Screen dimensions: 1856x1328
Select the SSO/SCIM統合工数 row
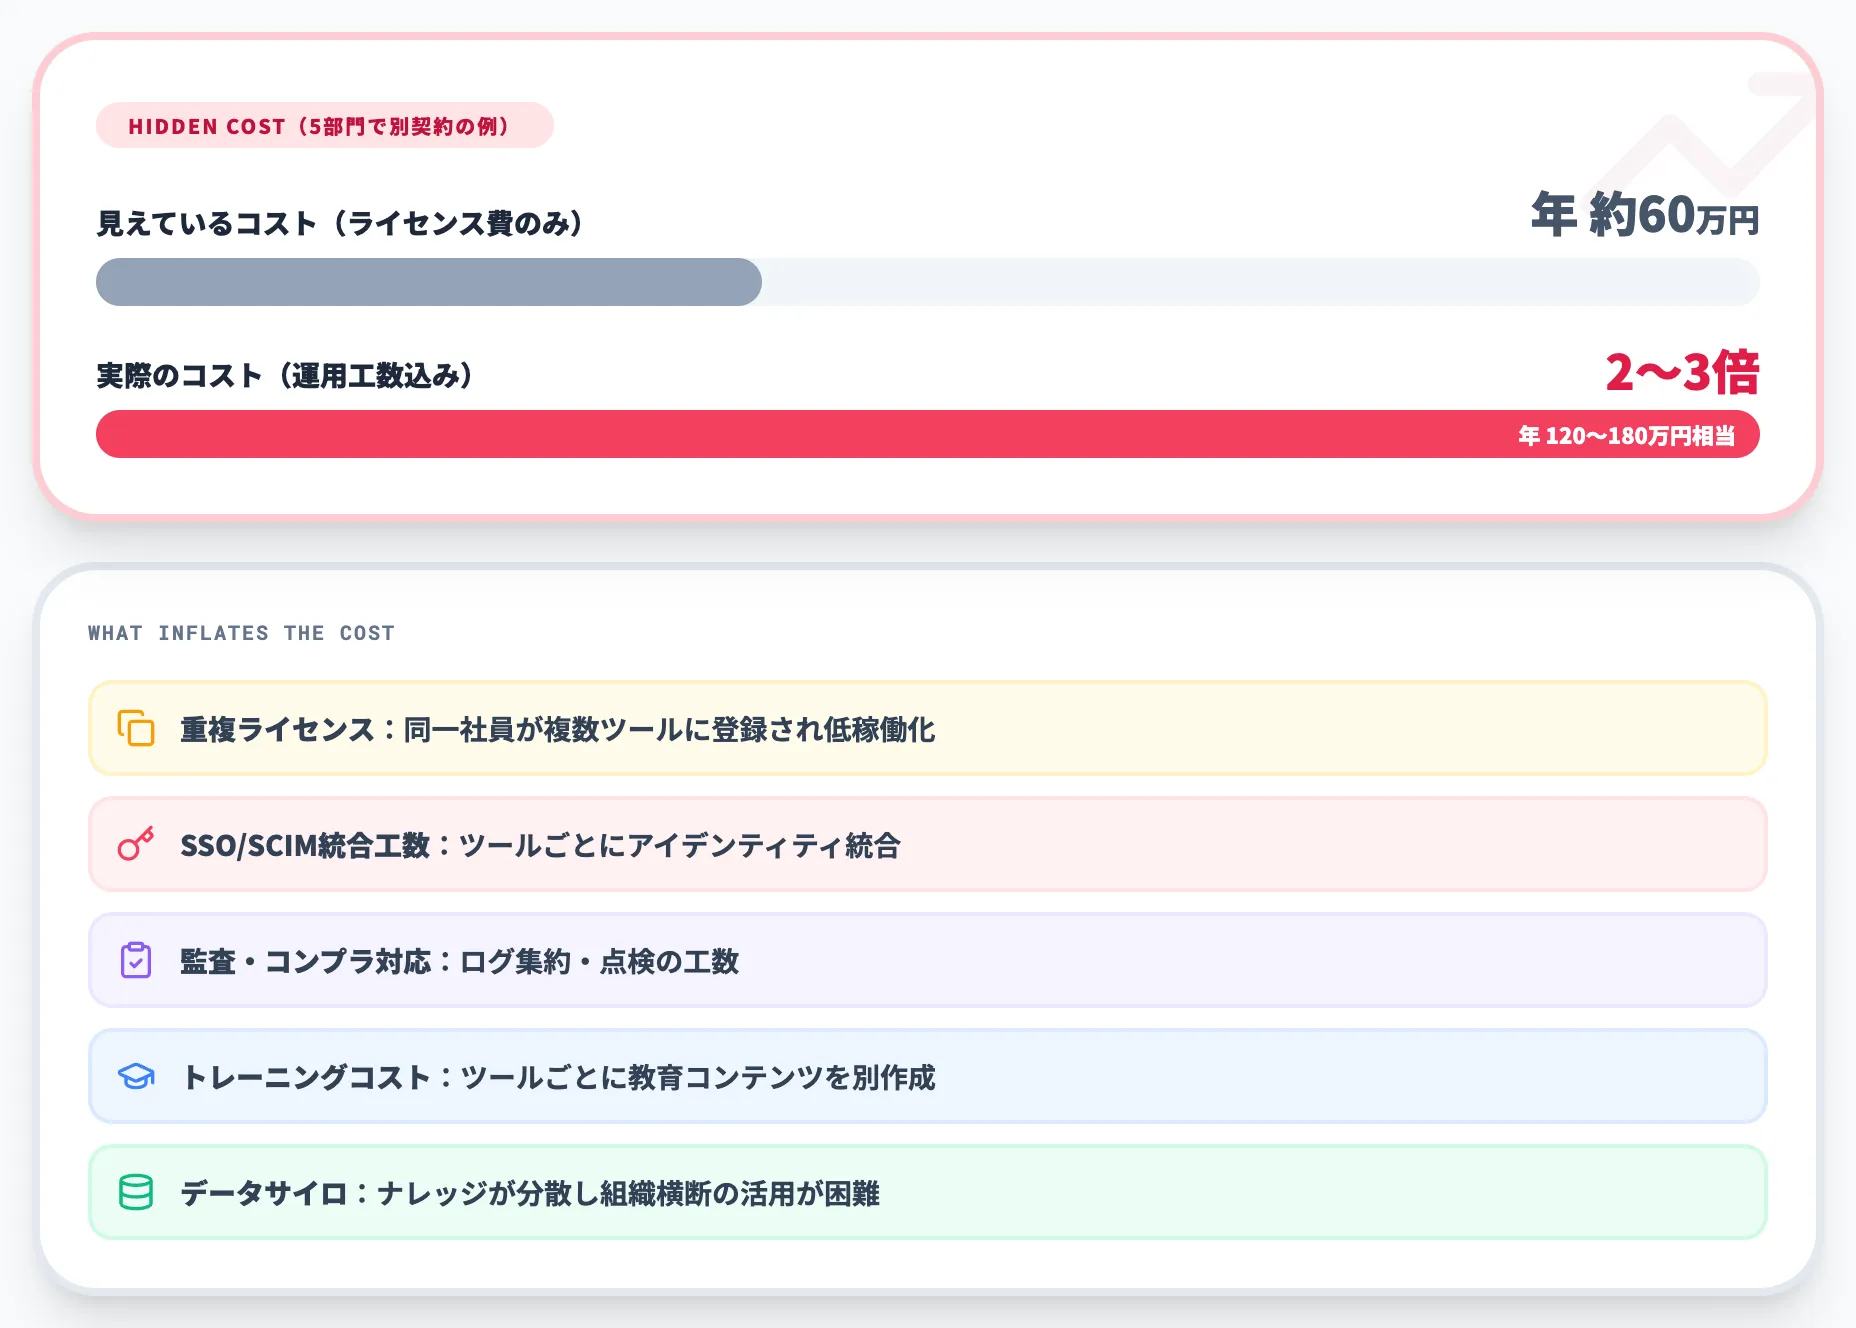click(x=928, y=844)
